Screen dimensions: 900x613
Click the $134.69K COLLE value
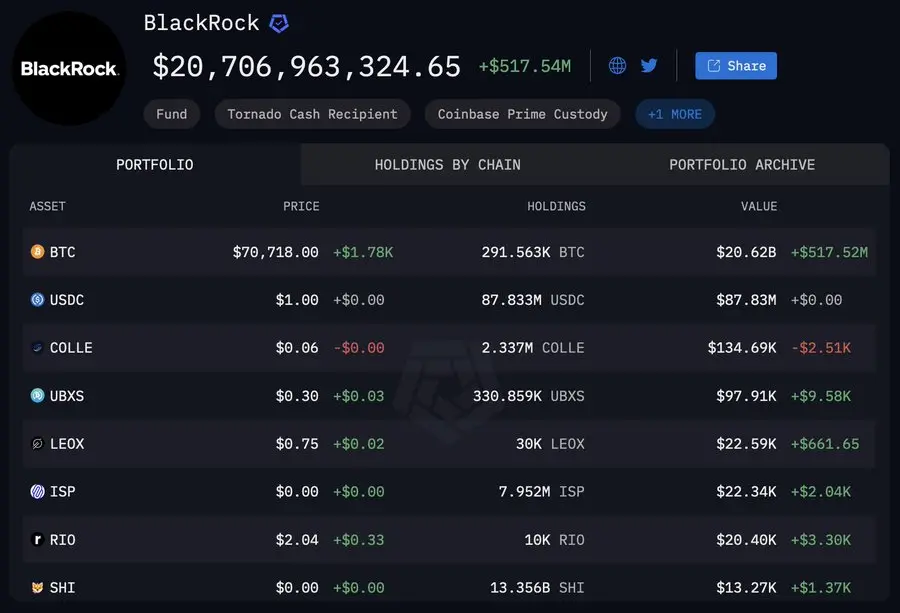(742, 348)
